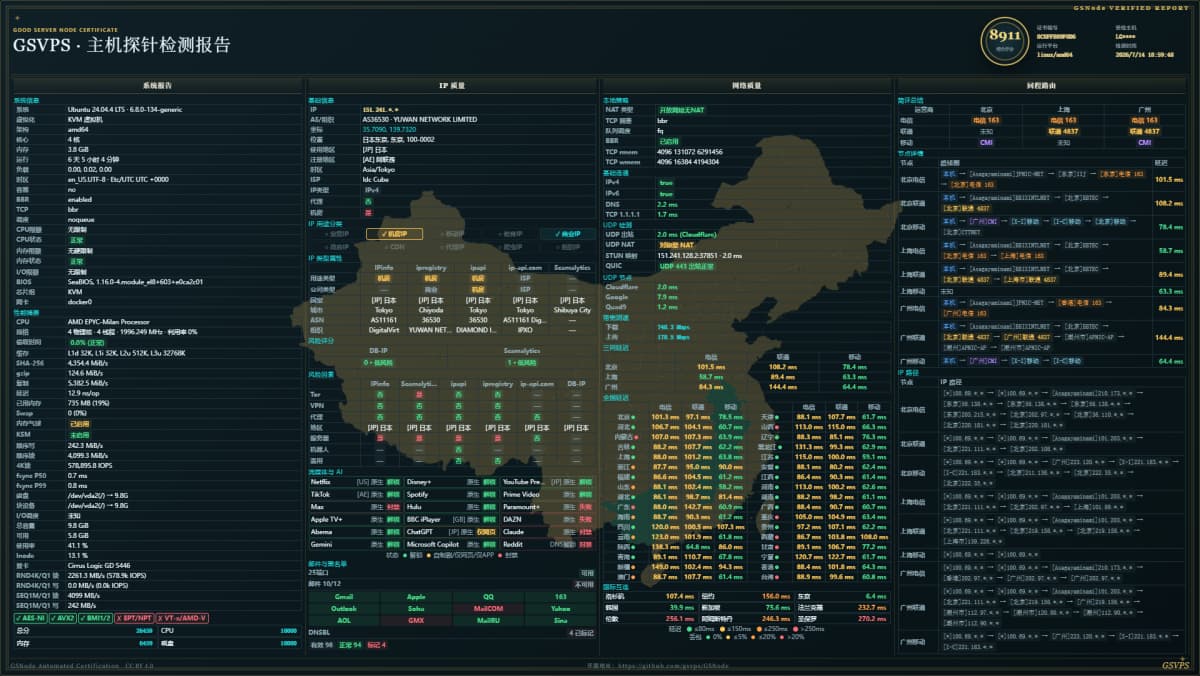Click the DAZN unlock status row
1200x676 pixels.
(x=548, y=520)
